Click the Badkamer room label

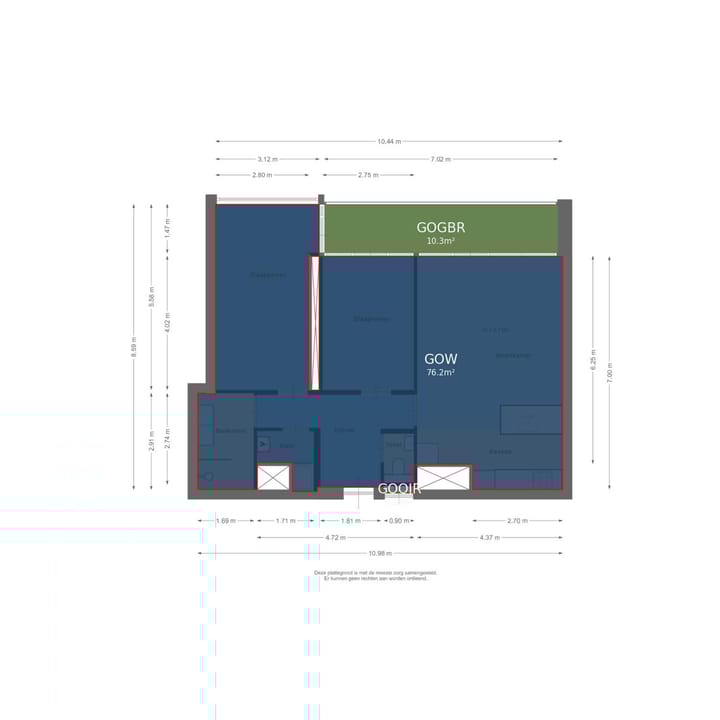(230, 430)
